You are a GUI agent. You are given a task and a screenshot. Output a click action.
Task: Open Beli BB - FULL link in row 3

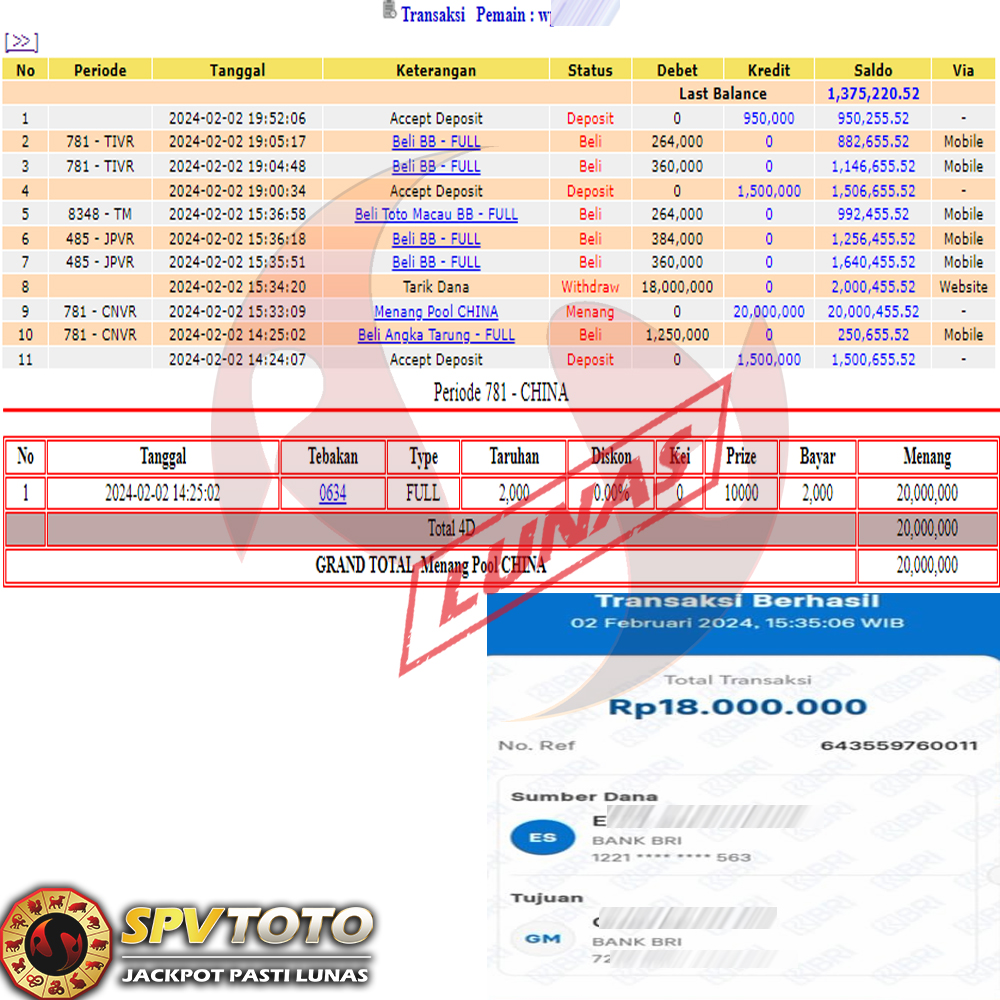pos(436,166)
